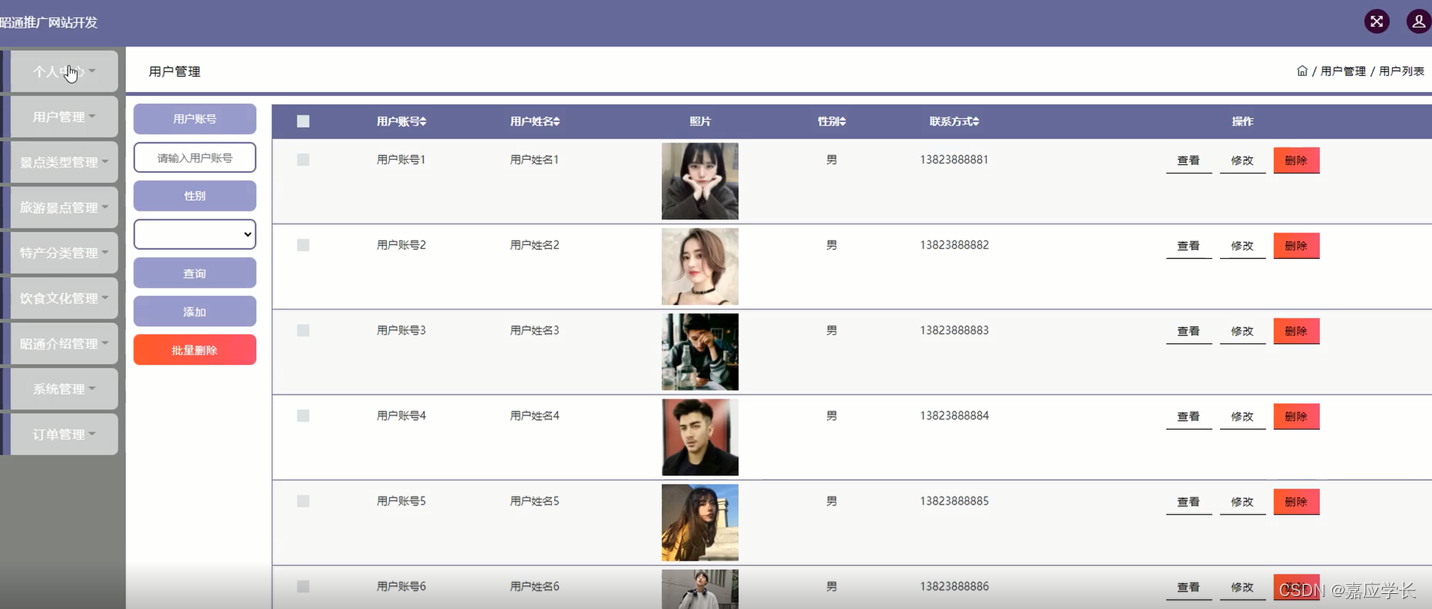Check the box for 用户账号1 row
The width and height of the screenshot is (1432, 609).
pyautogui.click(x=303, y=160)
